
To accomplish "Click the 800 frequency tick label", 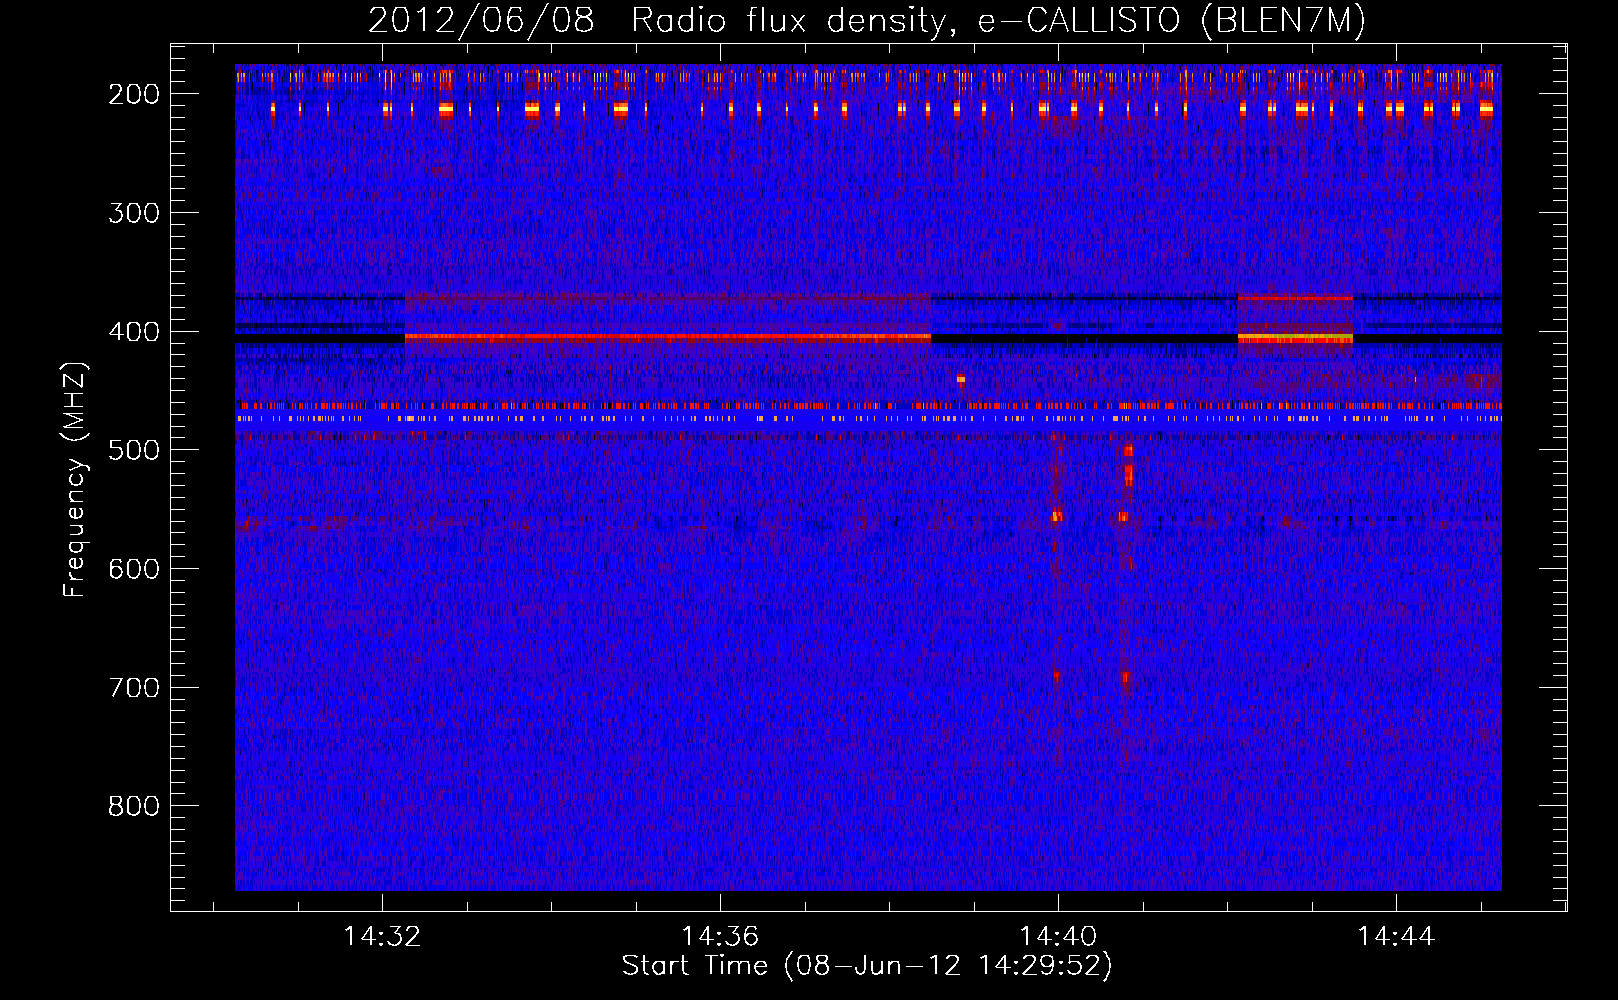I will [x=134, y=806].
